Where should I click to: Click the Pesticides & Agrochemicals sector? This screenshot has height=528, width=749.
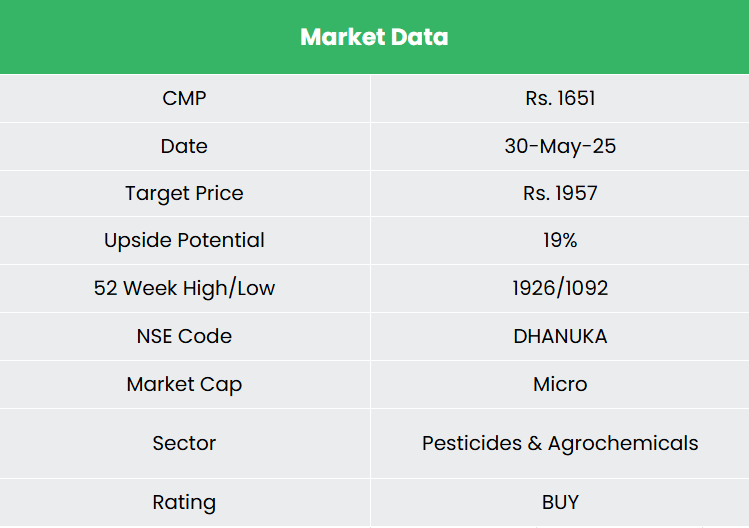560,442
